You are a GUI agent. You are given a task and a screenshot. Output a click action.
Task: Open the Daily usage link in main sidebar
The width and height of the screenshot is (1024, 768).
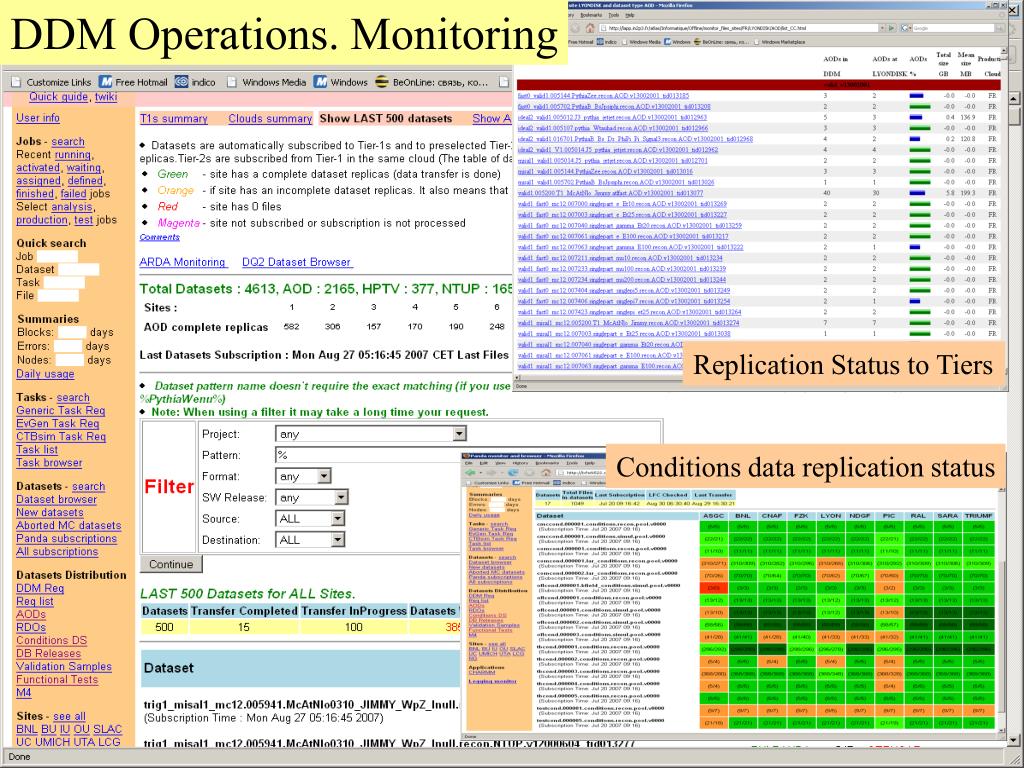[45, 374]
